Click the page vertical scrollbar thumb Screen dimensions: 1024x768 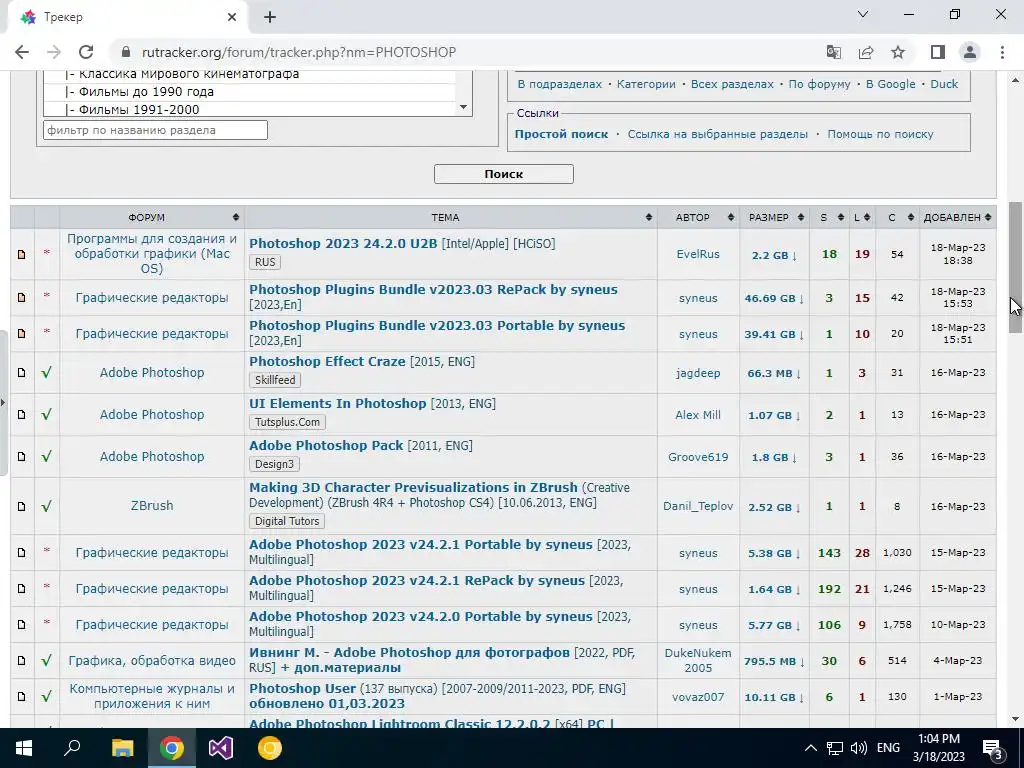[x=1016, y=268]
